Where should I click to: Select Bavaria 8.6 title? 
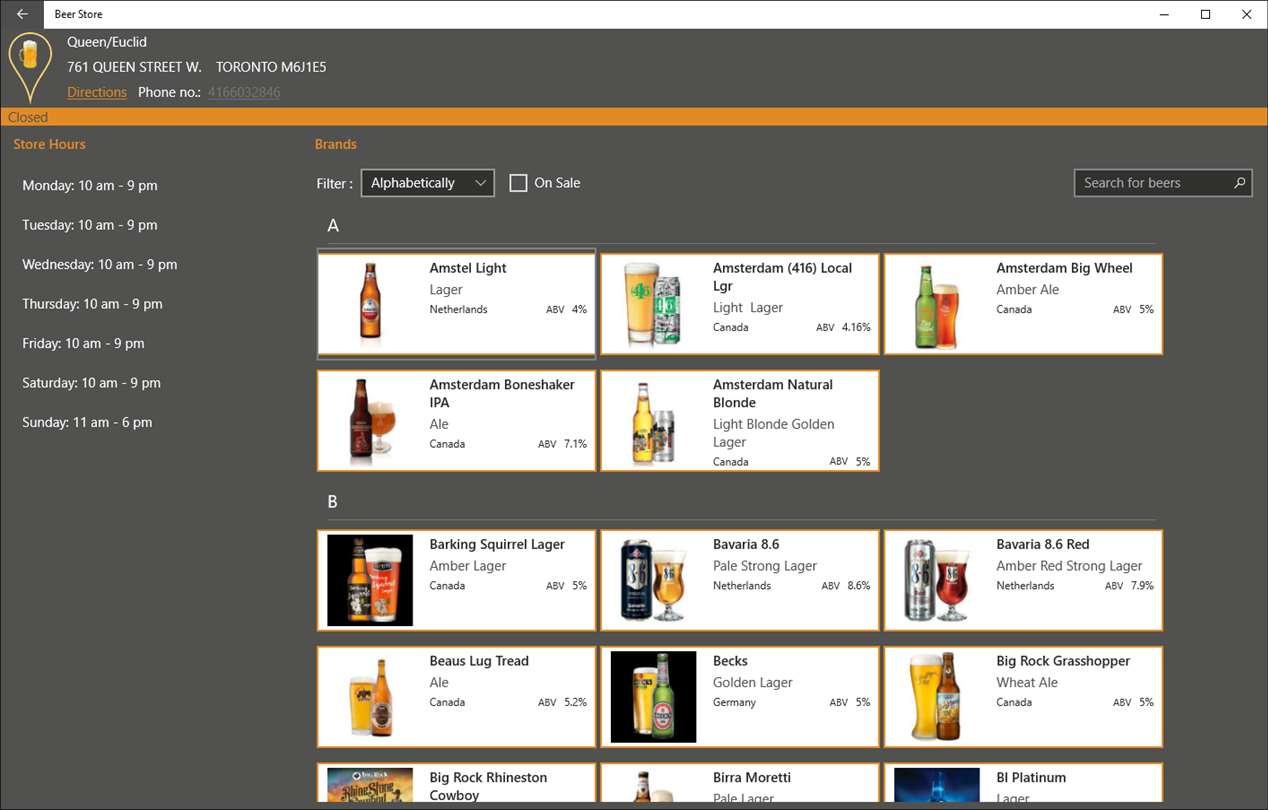[x=746, y=544]
